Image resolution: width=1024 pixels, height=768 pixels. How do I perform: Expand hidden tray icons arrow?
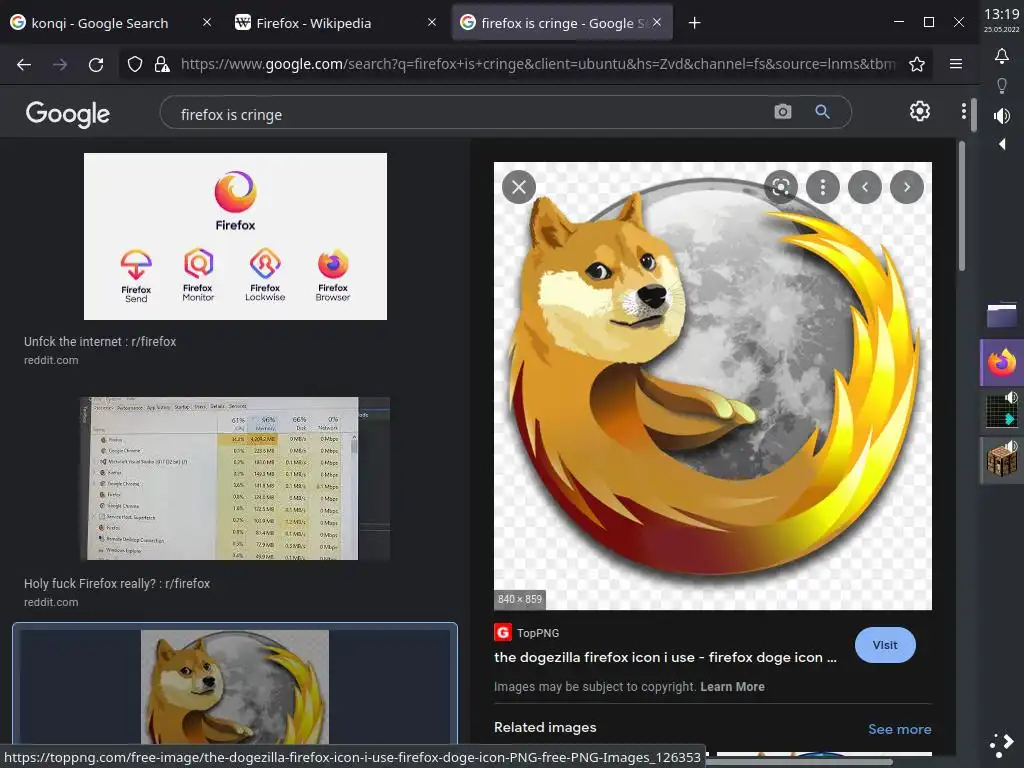[1002, 144]
